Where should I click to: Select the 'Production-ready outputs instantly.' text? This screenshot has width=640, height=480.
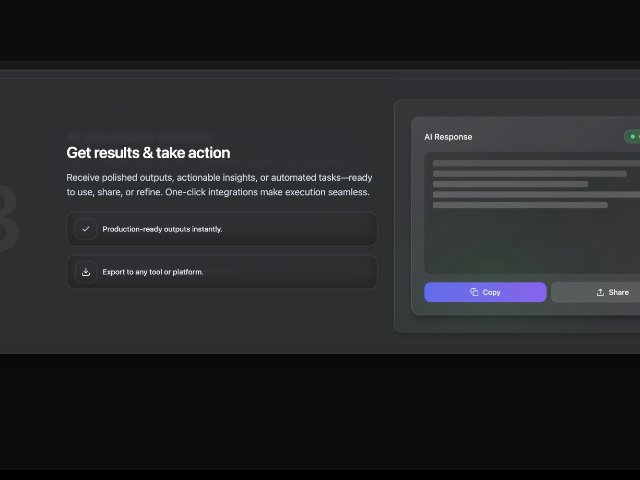[x=162, y=229]
